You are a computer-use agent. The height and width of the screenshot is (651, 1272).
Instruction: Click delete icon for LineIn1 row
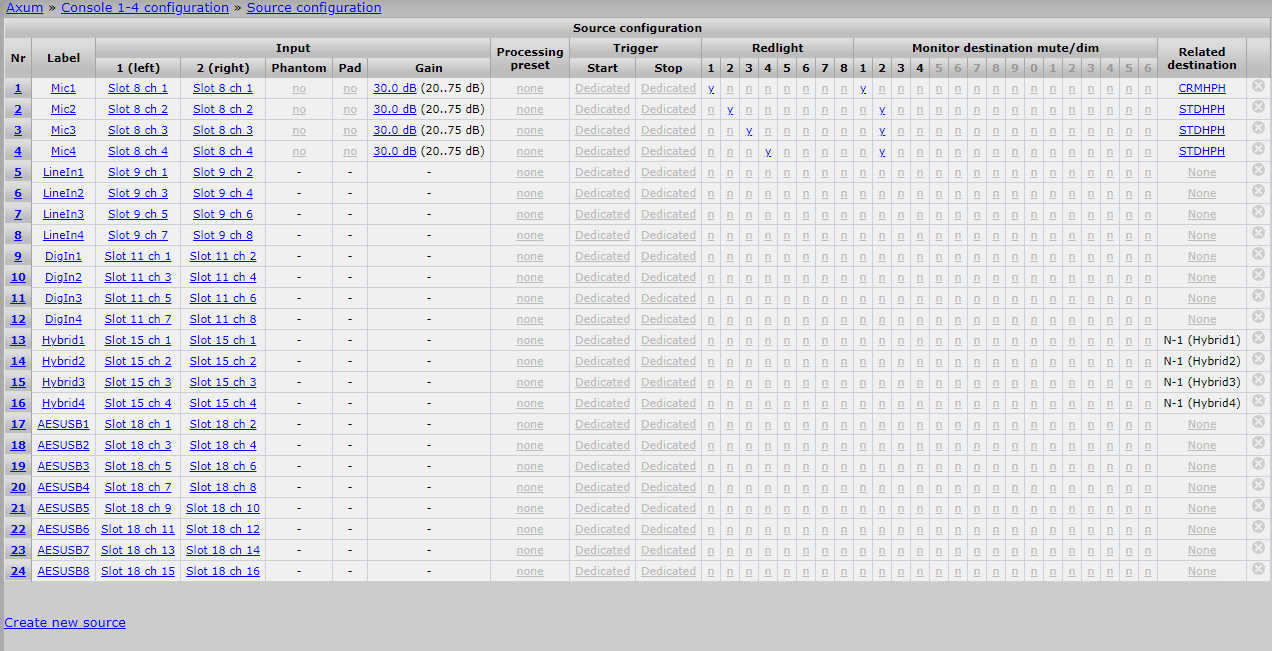pos(1258,171)
